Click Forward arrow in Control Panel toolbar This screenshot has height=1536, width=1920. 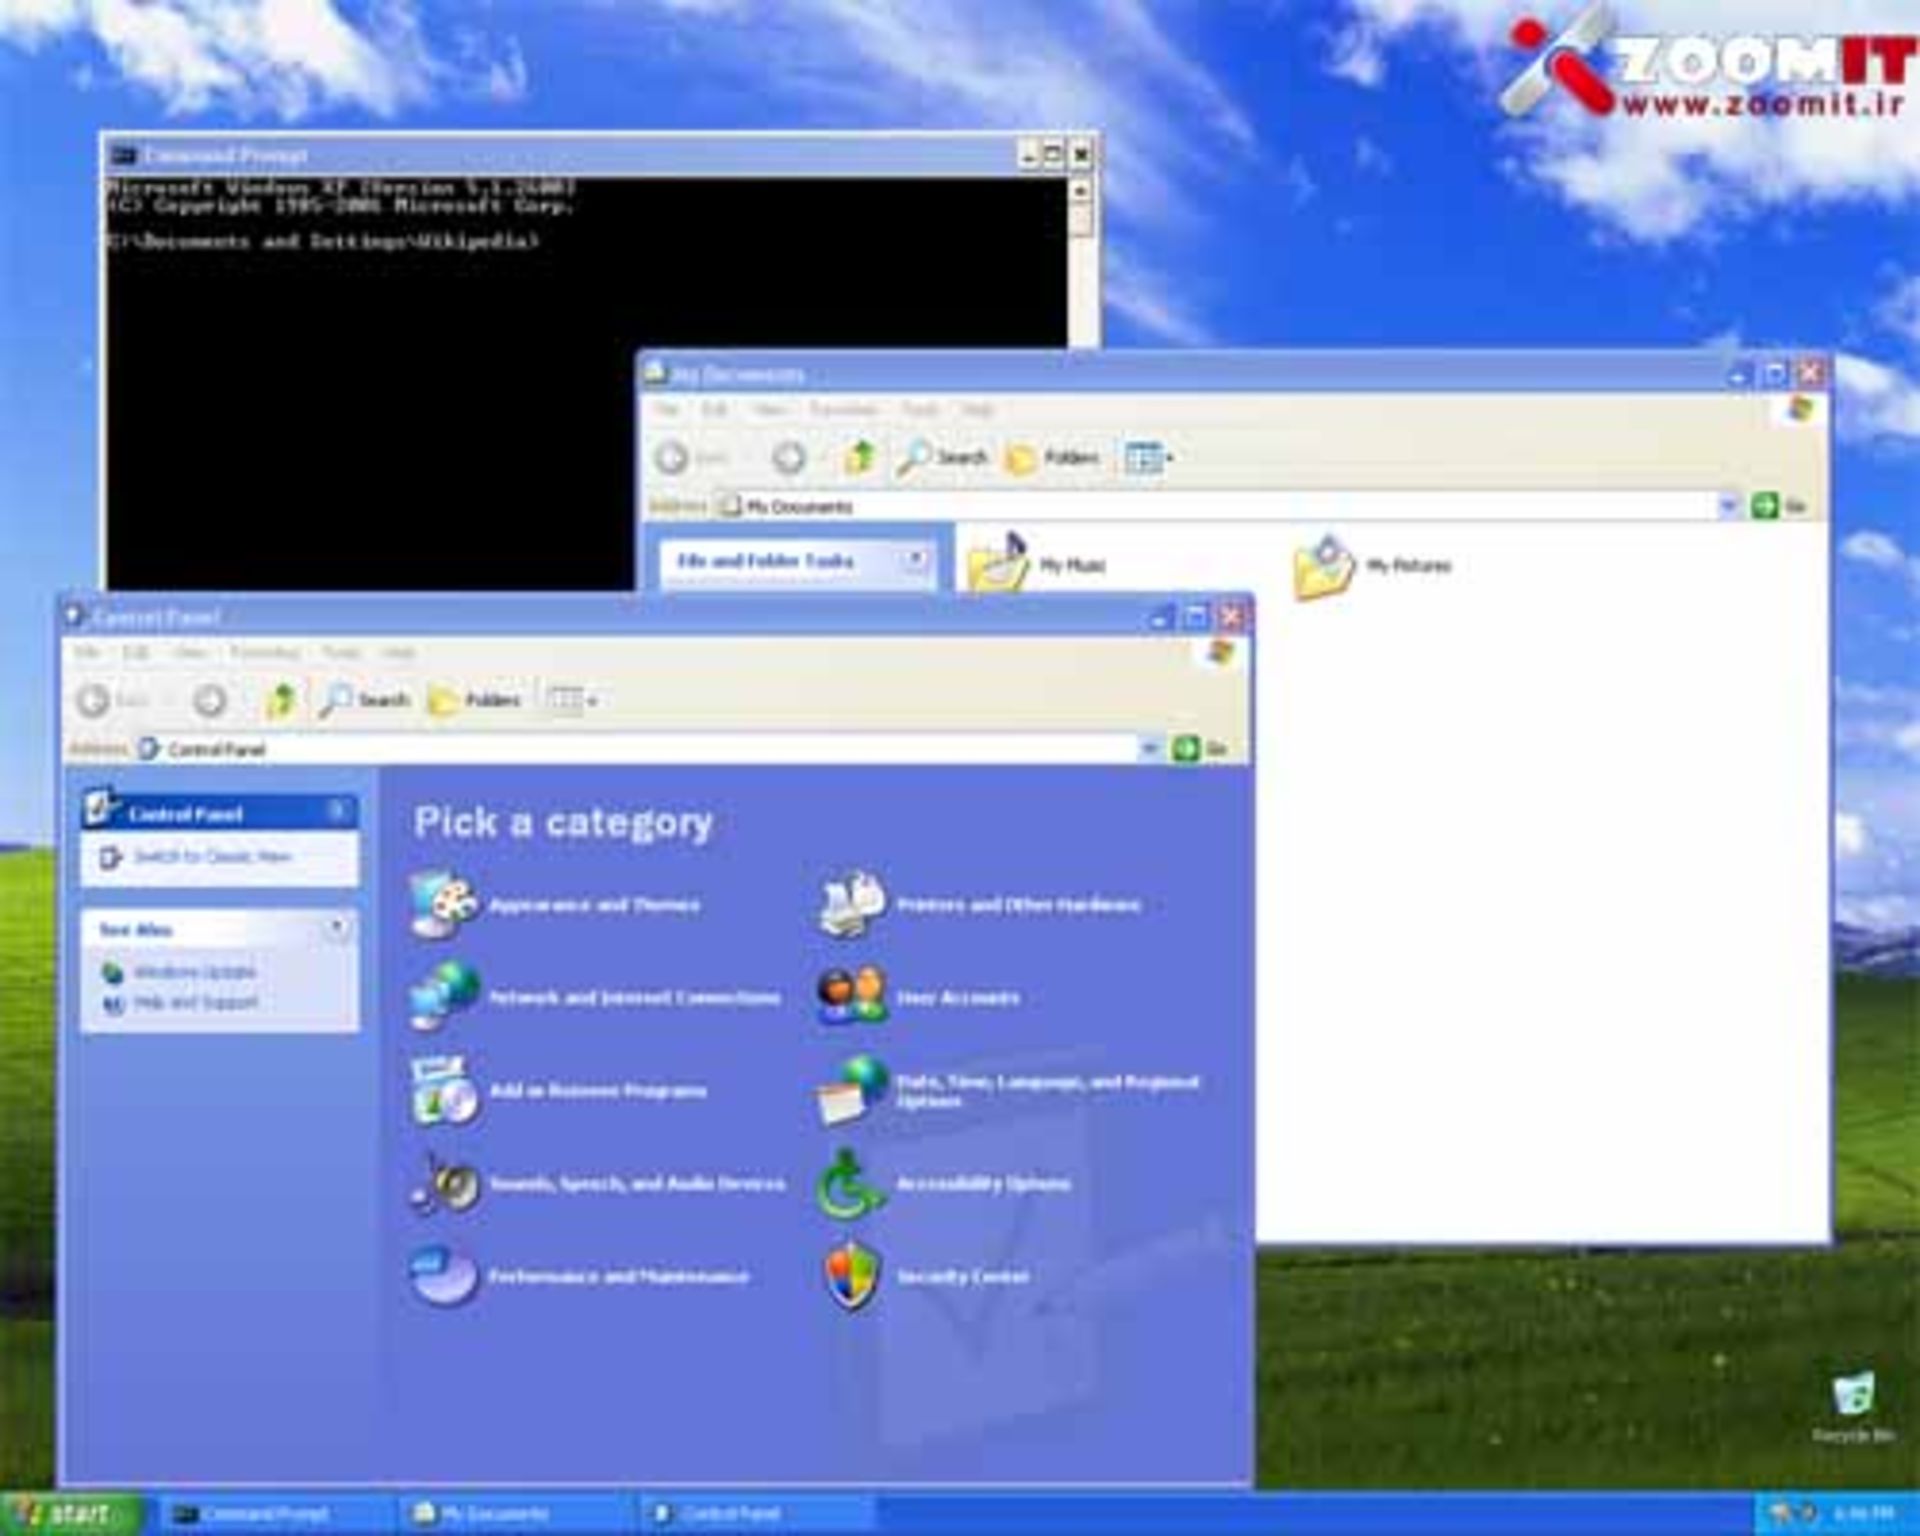pyautogui.click(x=209, y=700)
